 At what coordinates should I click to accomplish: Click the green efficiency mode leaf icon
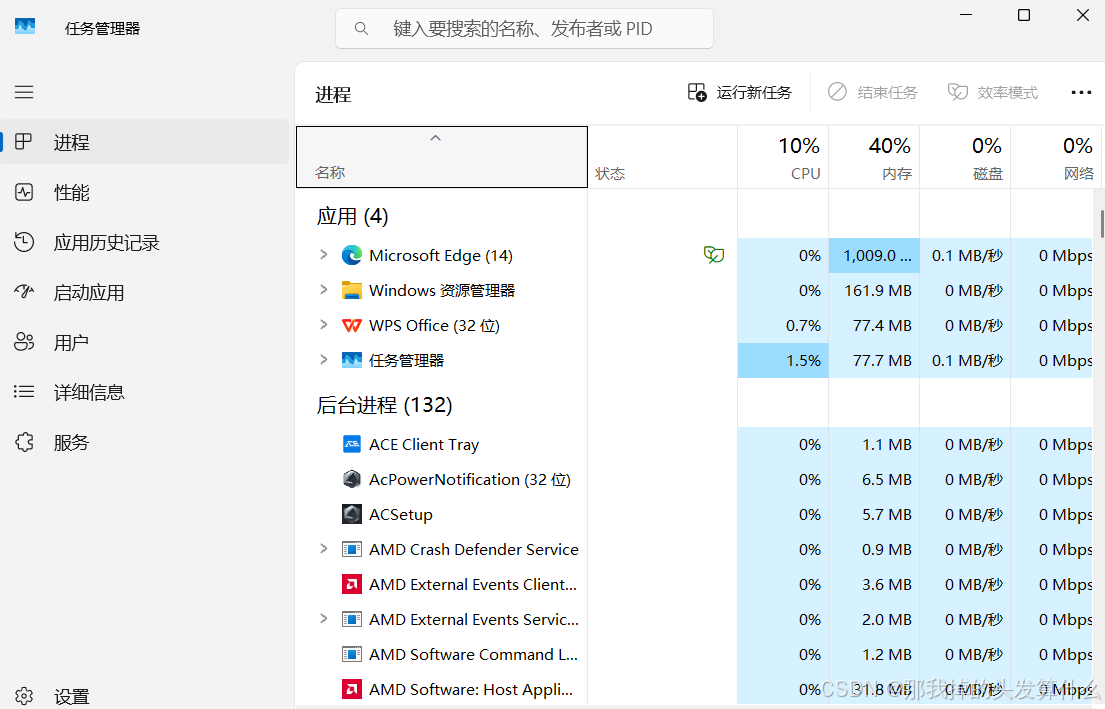(x=714, y=255)
